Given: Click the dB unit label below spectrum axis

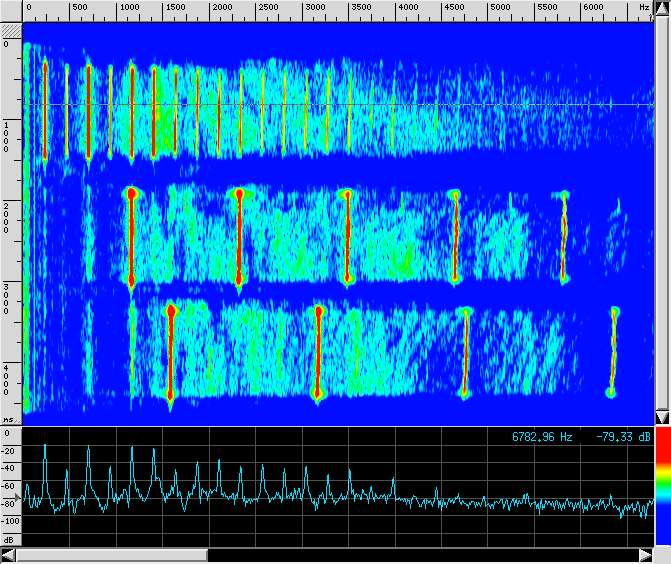Looking at the screenshot, I should pos(9,538).
